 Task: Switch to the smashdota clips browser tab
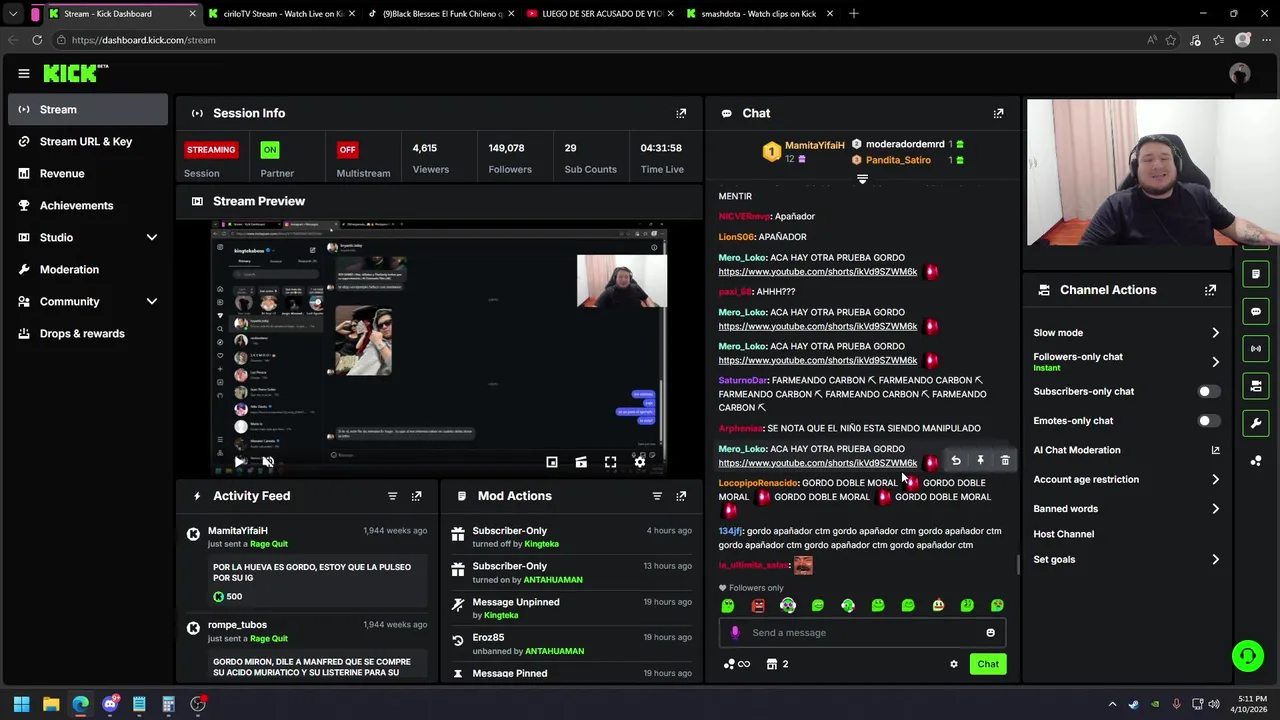click(x=760, y=14)
